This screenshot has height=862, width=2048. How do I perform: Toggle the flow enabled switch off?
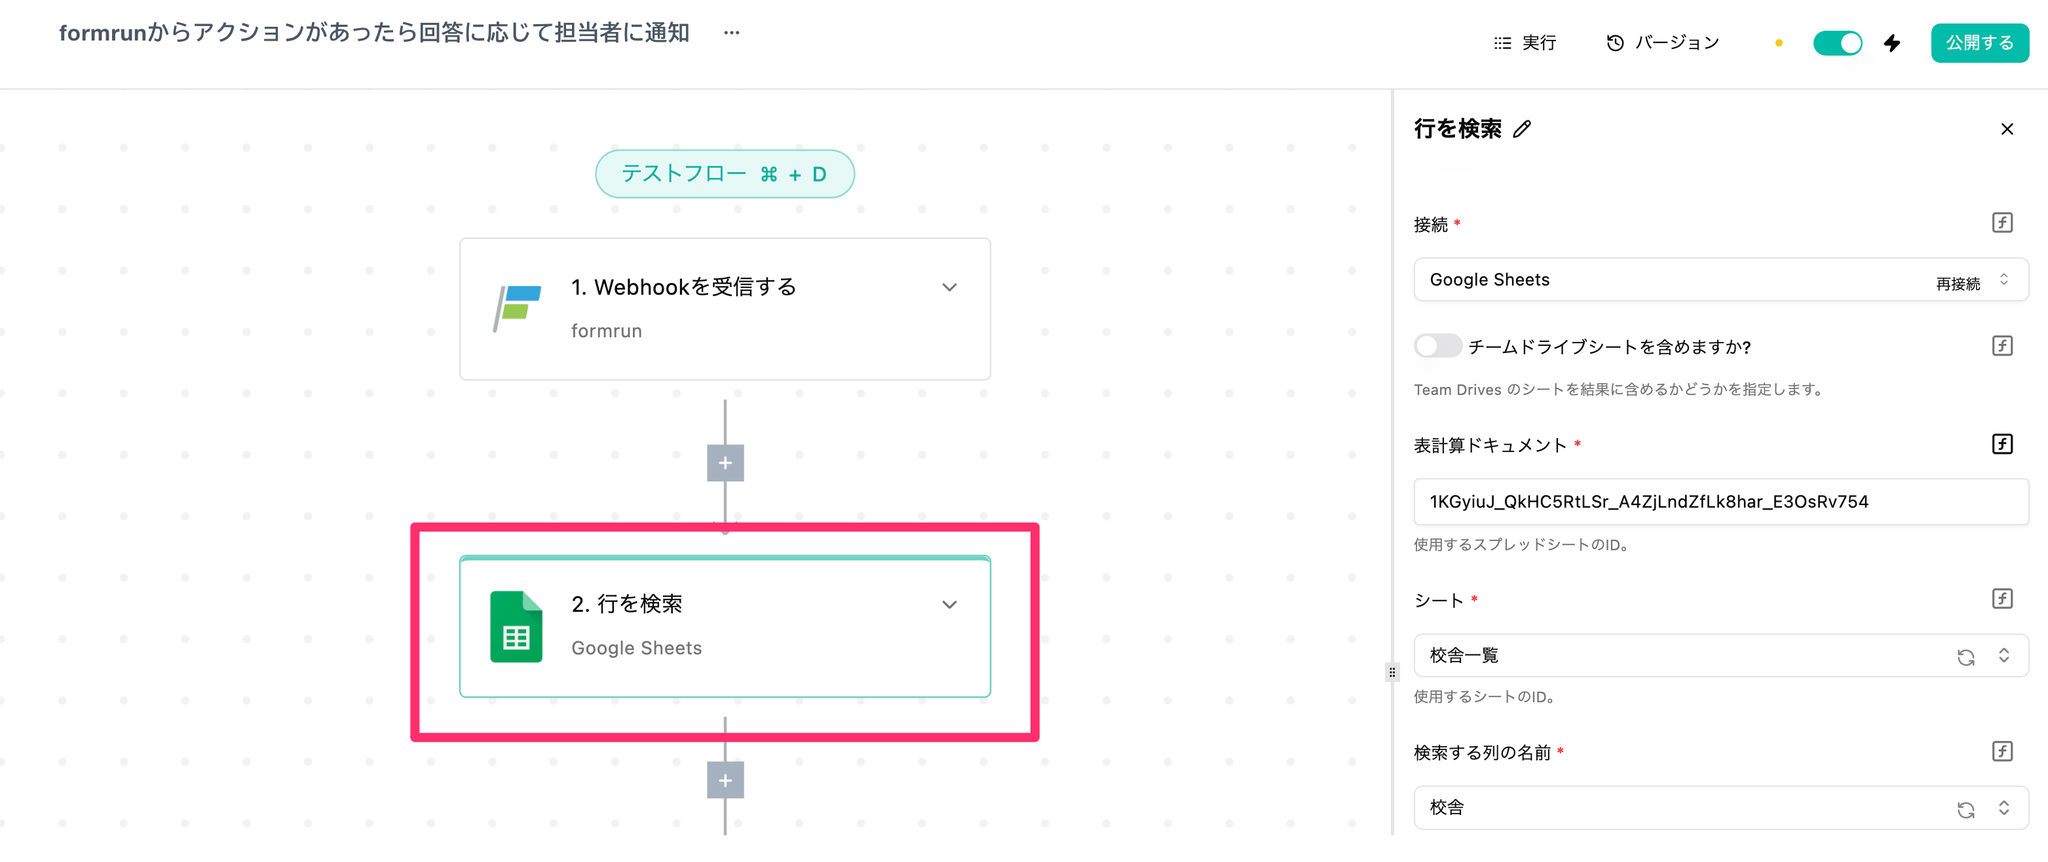click(x=1837, y=43)
